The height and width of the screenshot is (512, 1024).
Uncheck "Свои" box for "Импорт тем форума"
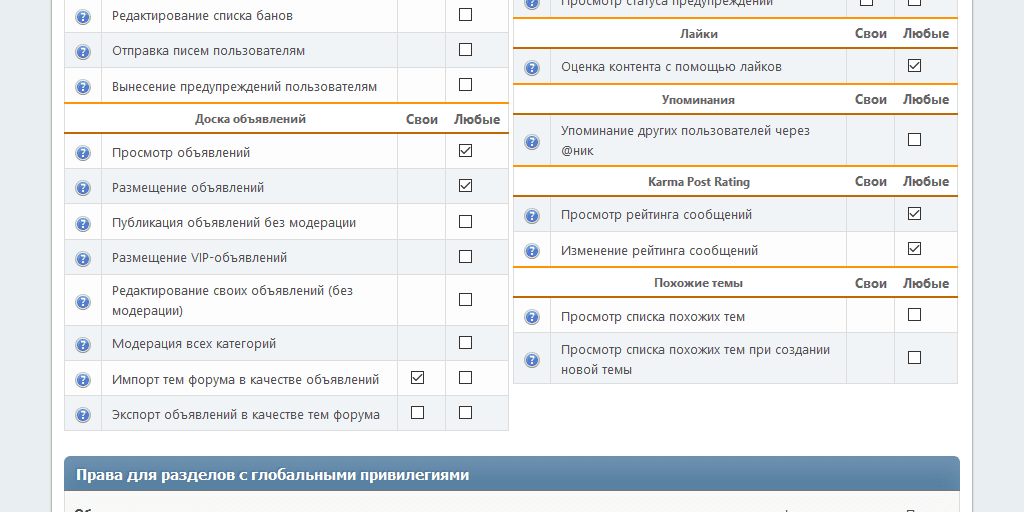(x=418, y=378)
